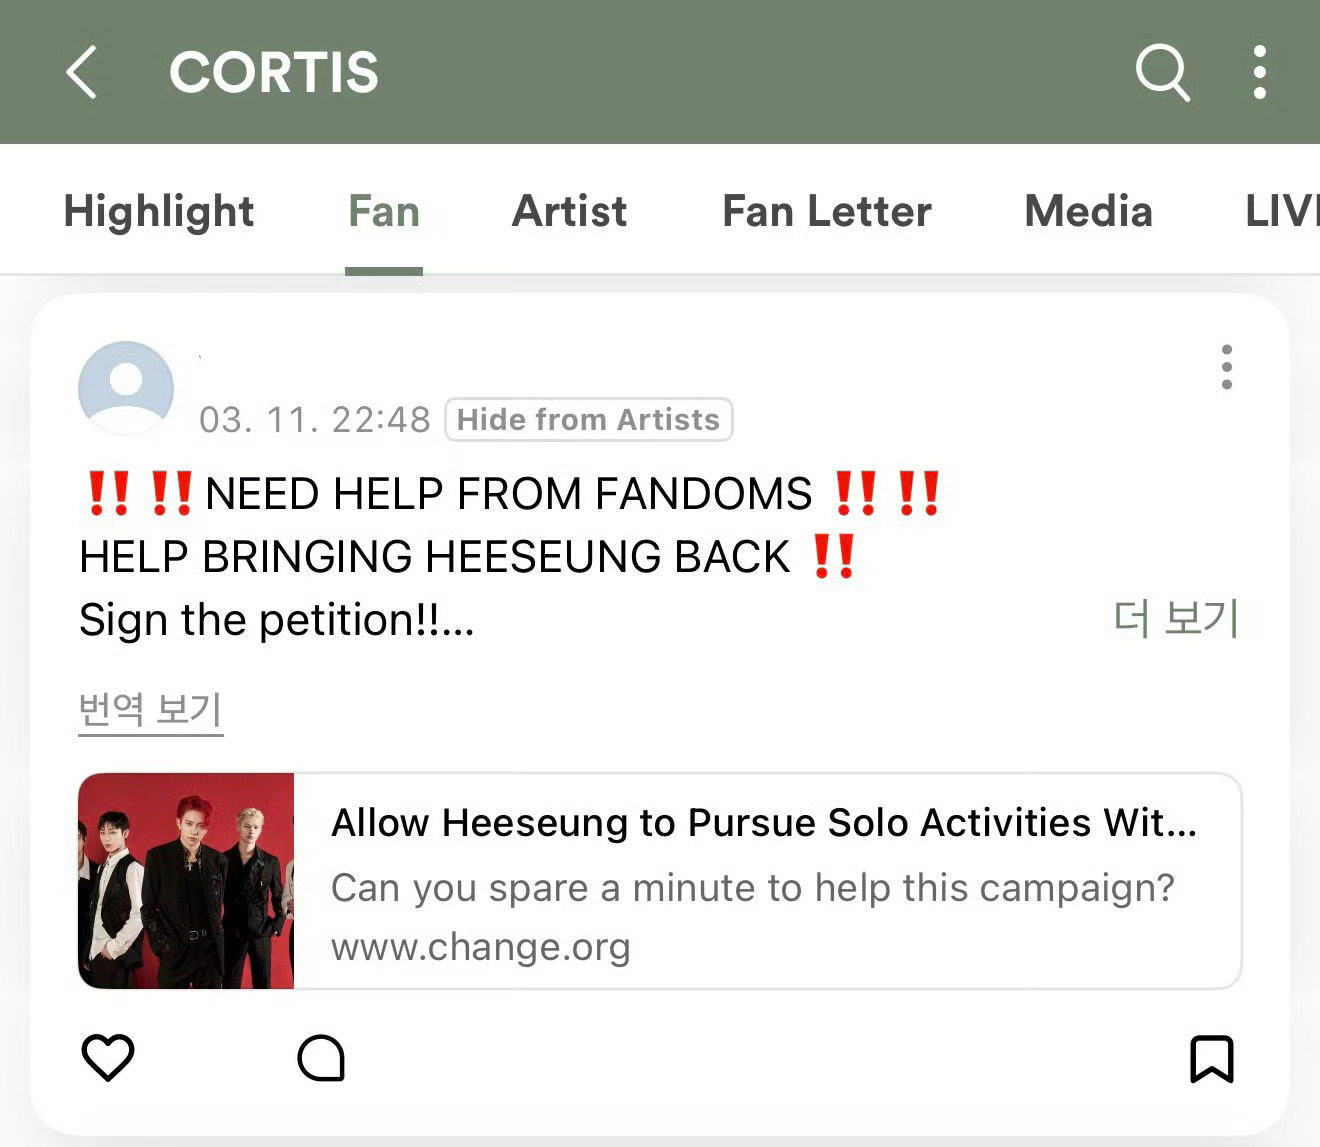Image resolution: width=1320 pixels, height=1147 pixels.
Task: Open the post's three-dot options menu
Action: pos(1227,367)
